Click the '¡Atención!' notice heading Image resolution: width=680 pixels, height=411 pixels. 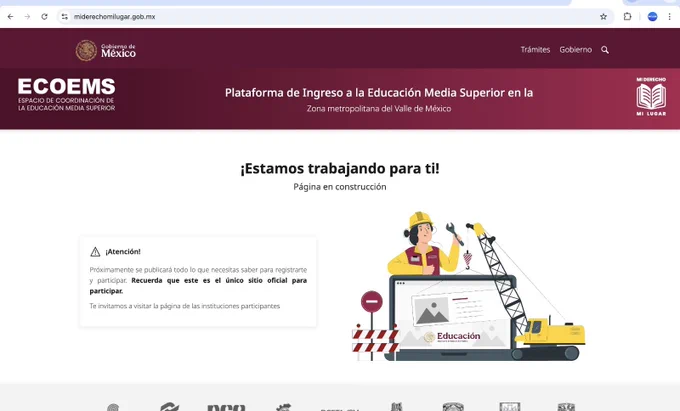pos(123,251)
